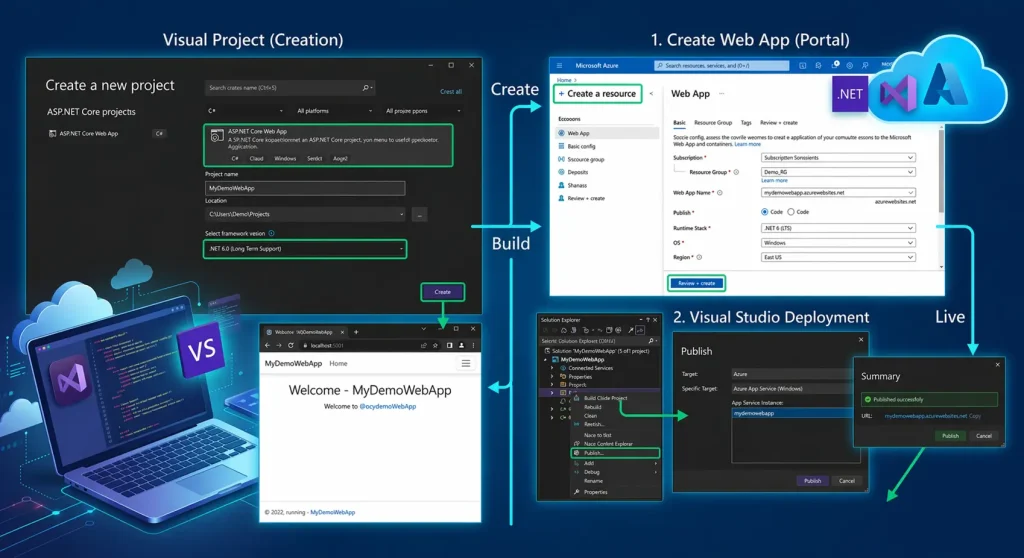The height and width of the screenshot is (558, 1024).
Task: Open the Resource Group dropdown Demo_RG
Action: pyautogui.click(x=838, y=172)
